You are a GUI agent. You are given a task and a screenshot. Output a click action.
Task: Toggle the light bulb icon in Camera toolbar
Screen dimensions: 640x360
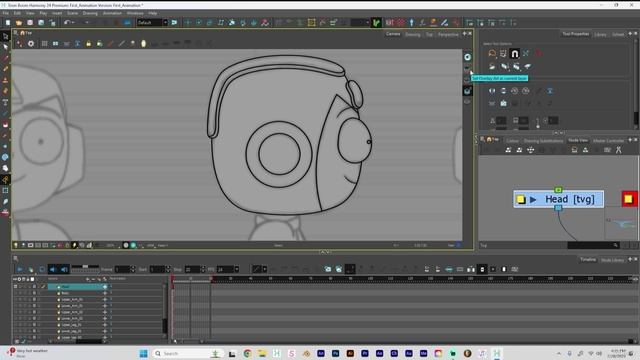click(x=144, y=44)
